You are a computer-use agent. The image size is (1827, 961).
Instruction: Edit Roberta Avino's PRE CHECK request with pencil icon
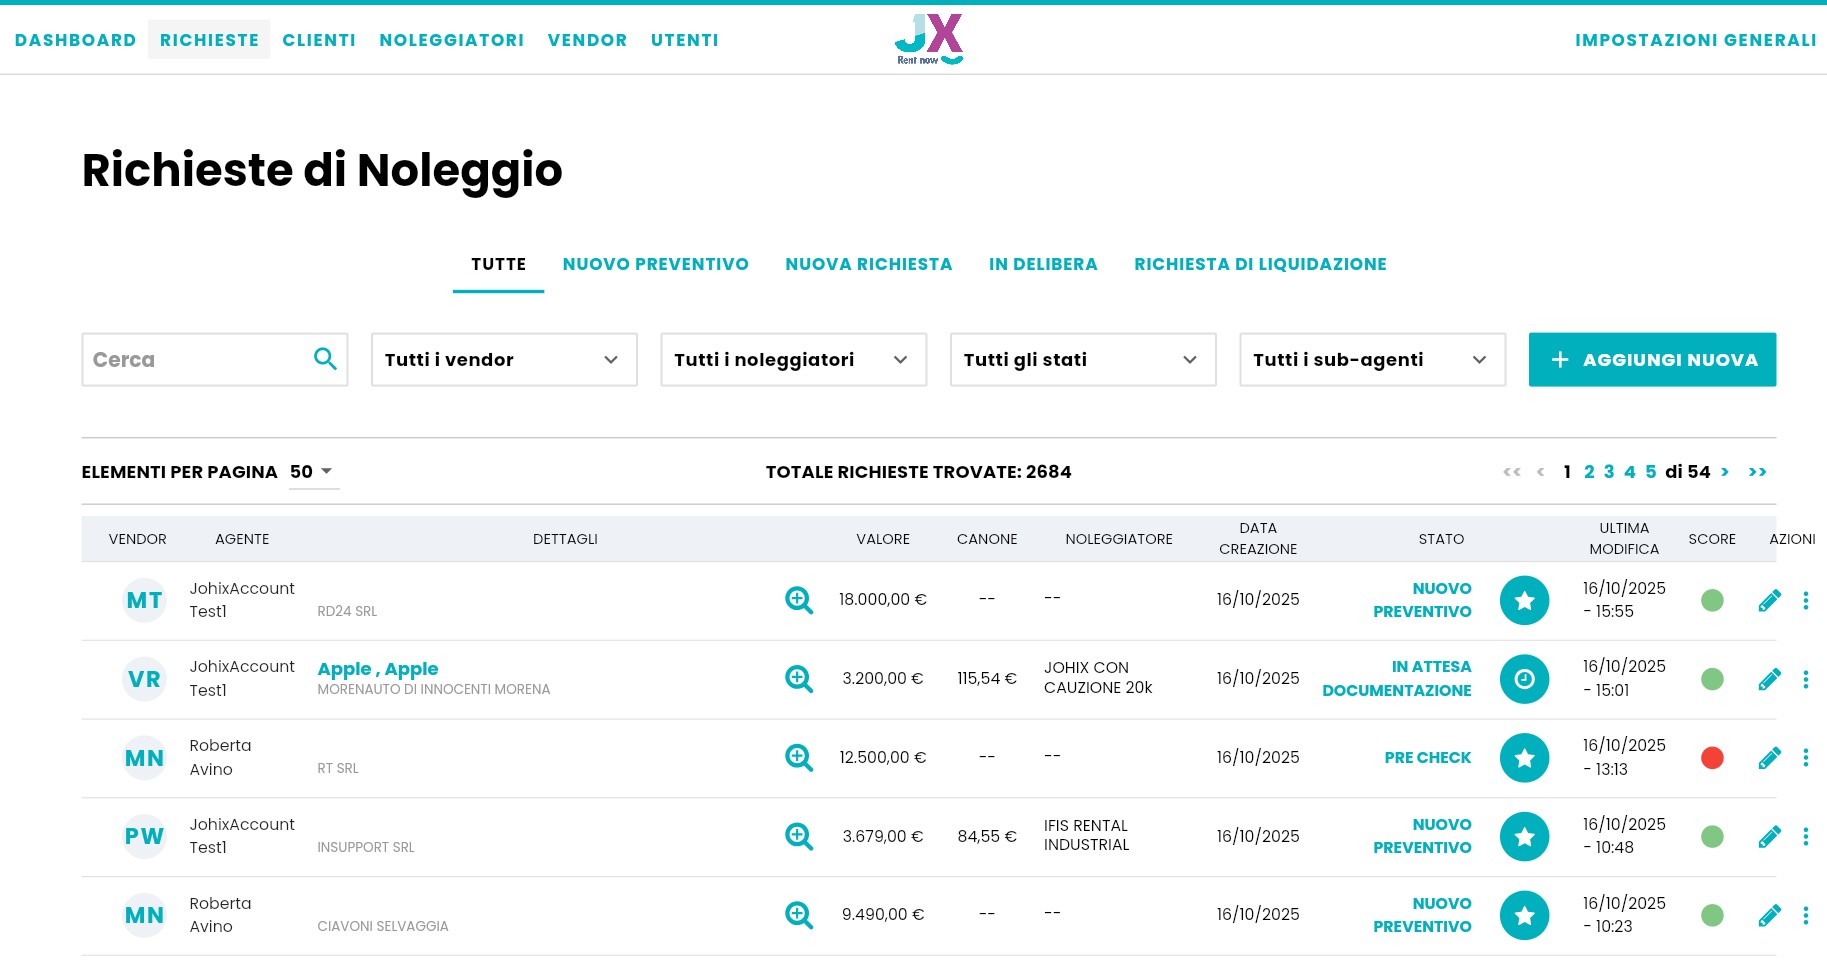pos(1770,757)
